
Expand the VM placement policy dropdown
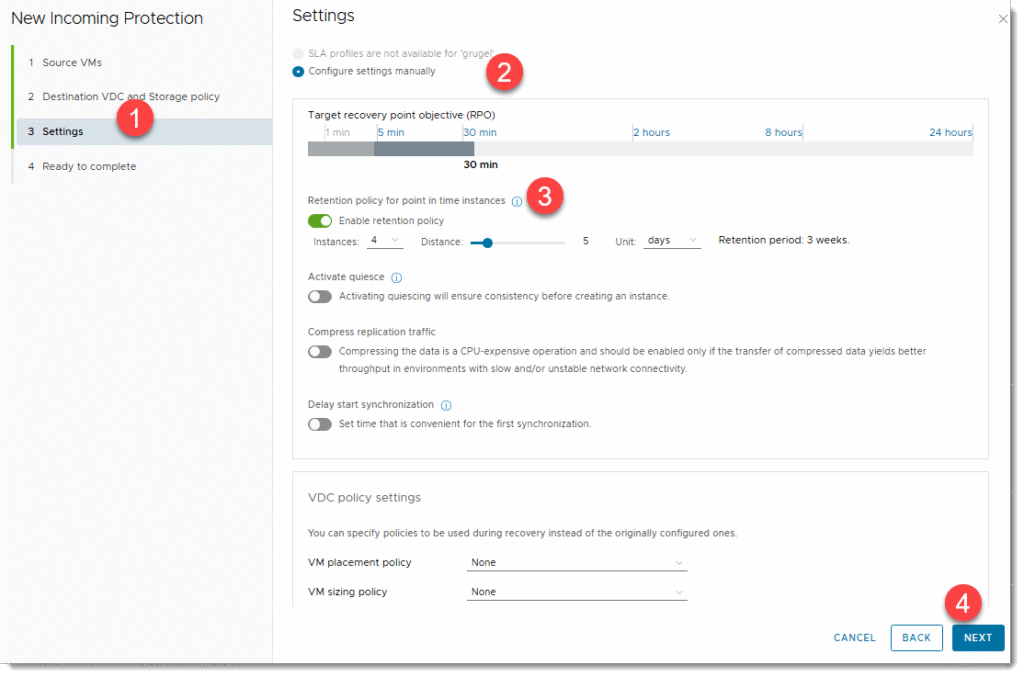pyautogui.click(x=577, y=563)
